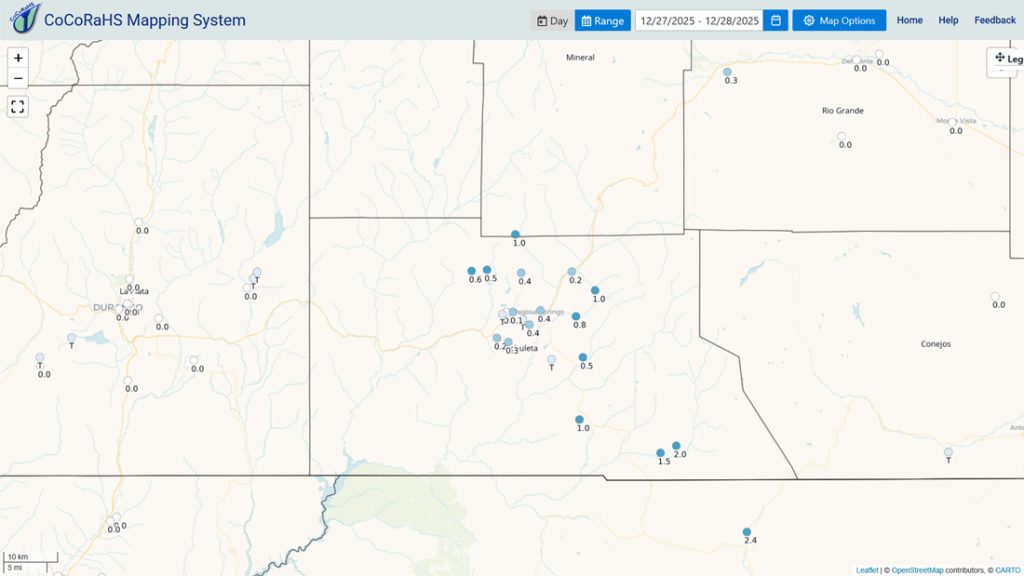This screenshot has width=1024, height=576.
Task: Select the 0.5 marker next to 0.6
Action: [x=487, y=270]
